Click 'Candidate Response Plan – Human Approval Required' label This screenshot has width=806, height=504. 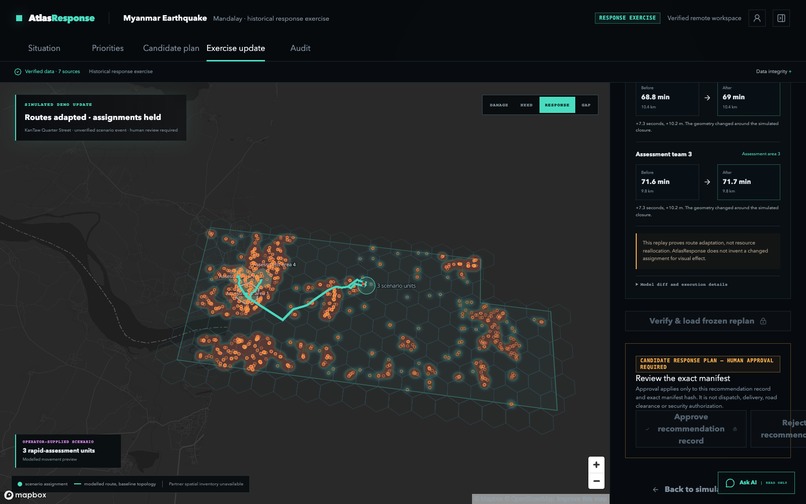[707, 364]
